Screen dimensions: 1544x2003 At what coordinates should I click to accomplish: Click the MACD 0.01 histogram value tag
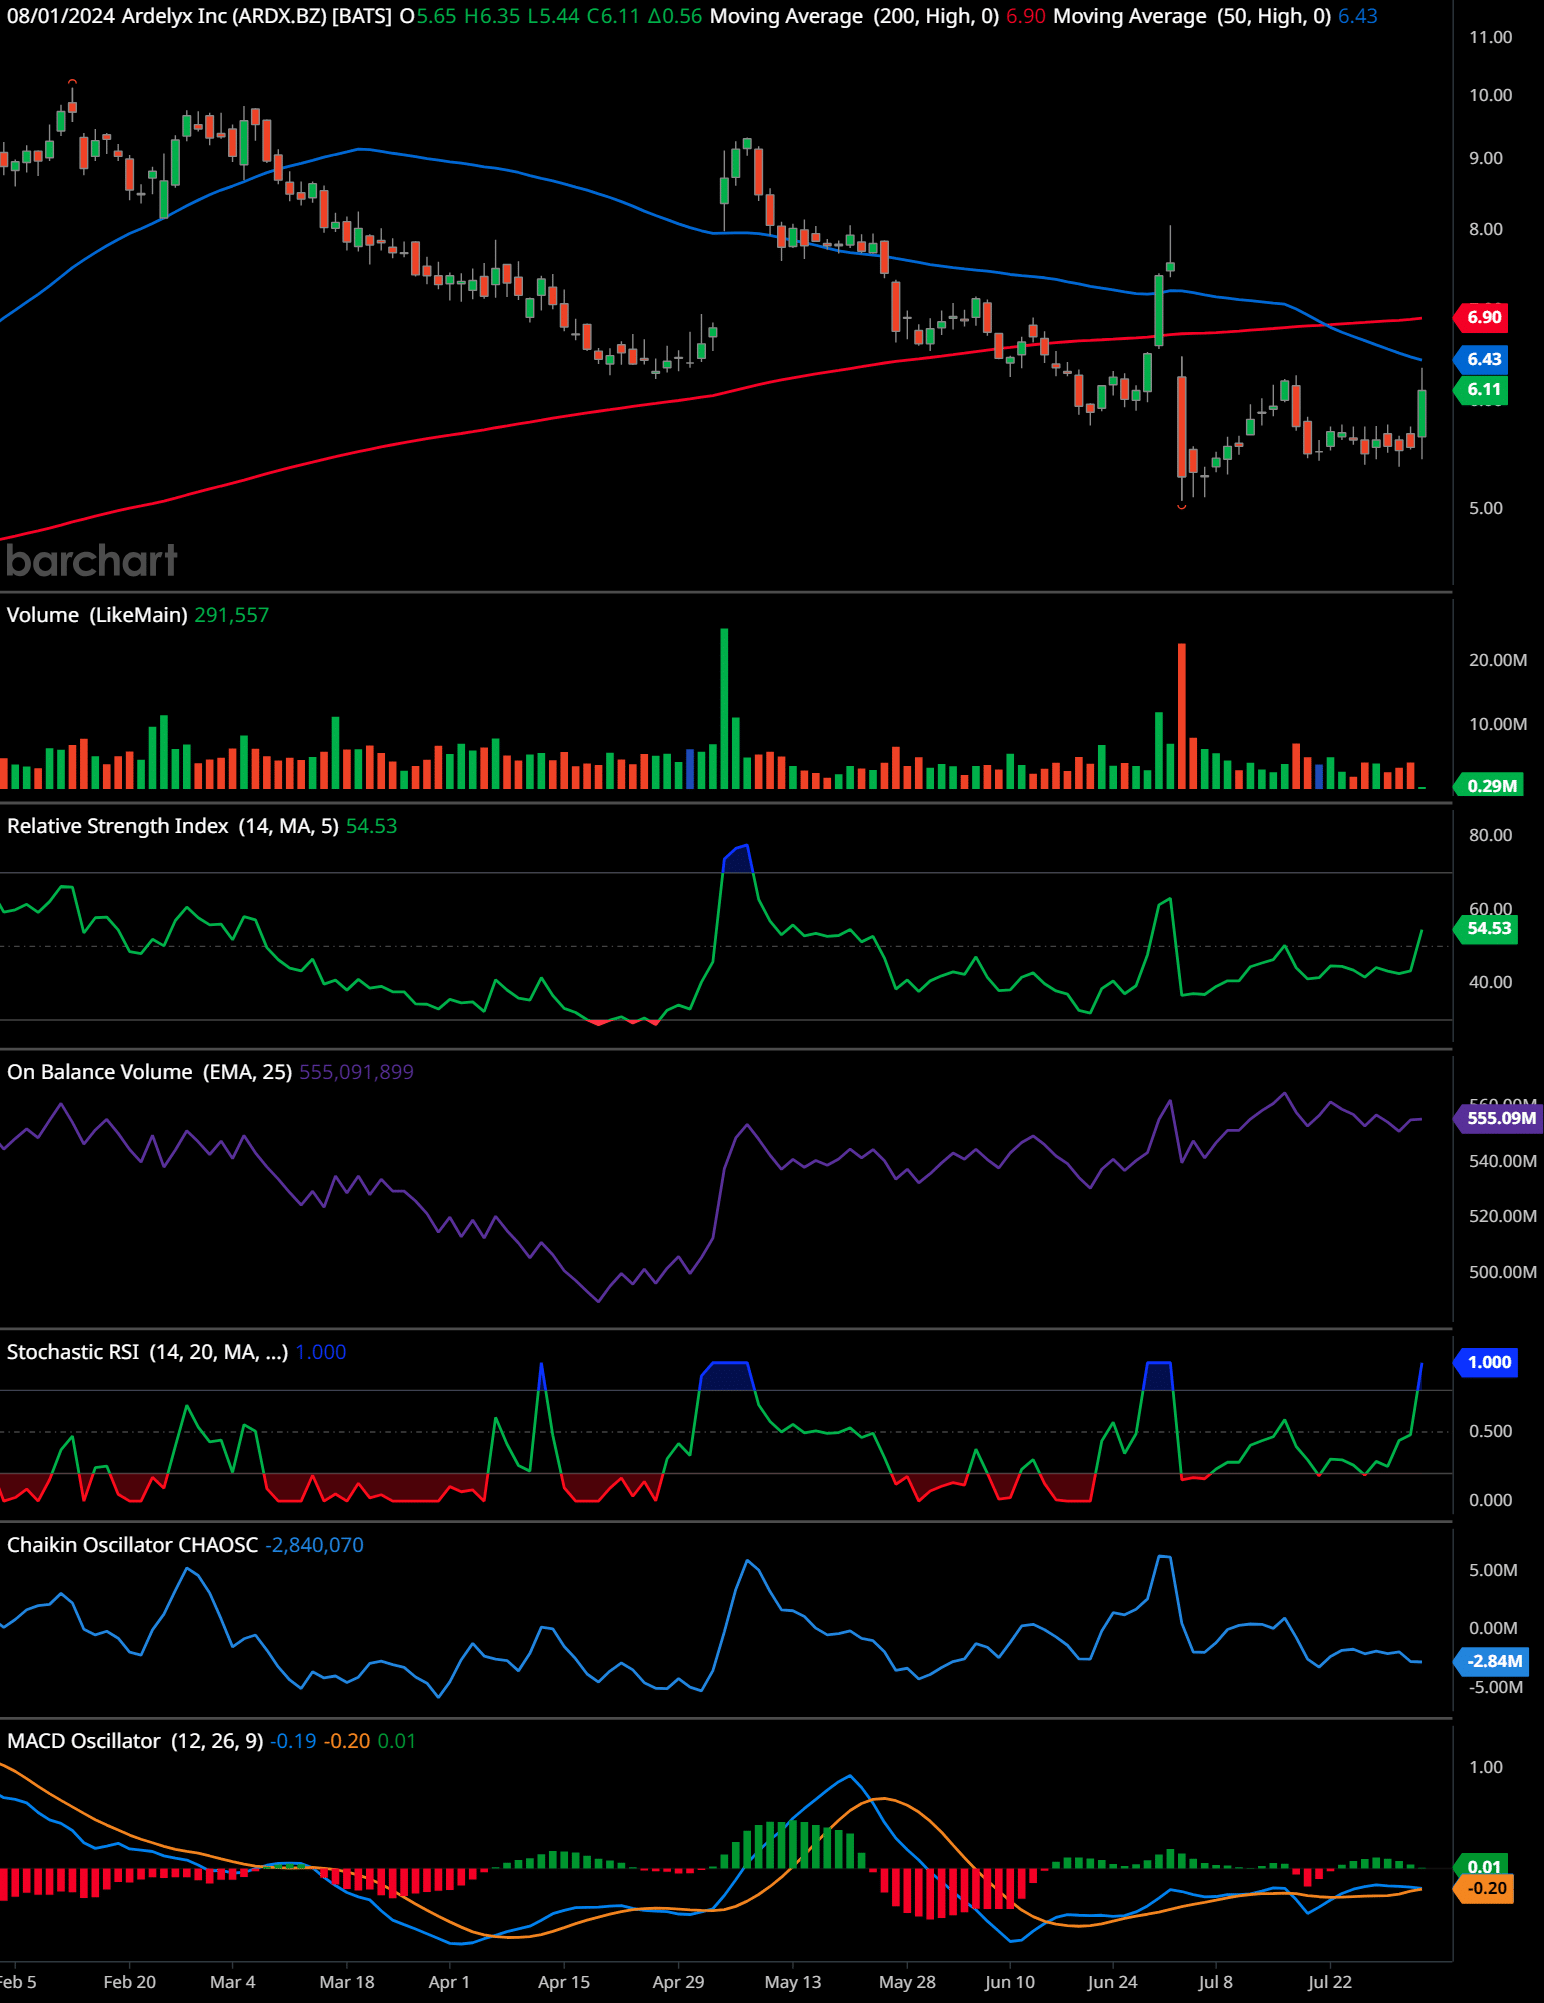(1482, 1867)
